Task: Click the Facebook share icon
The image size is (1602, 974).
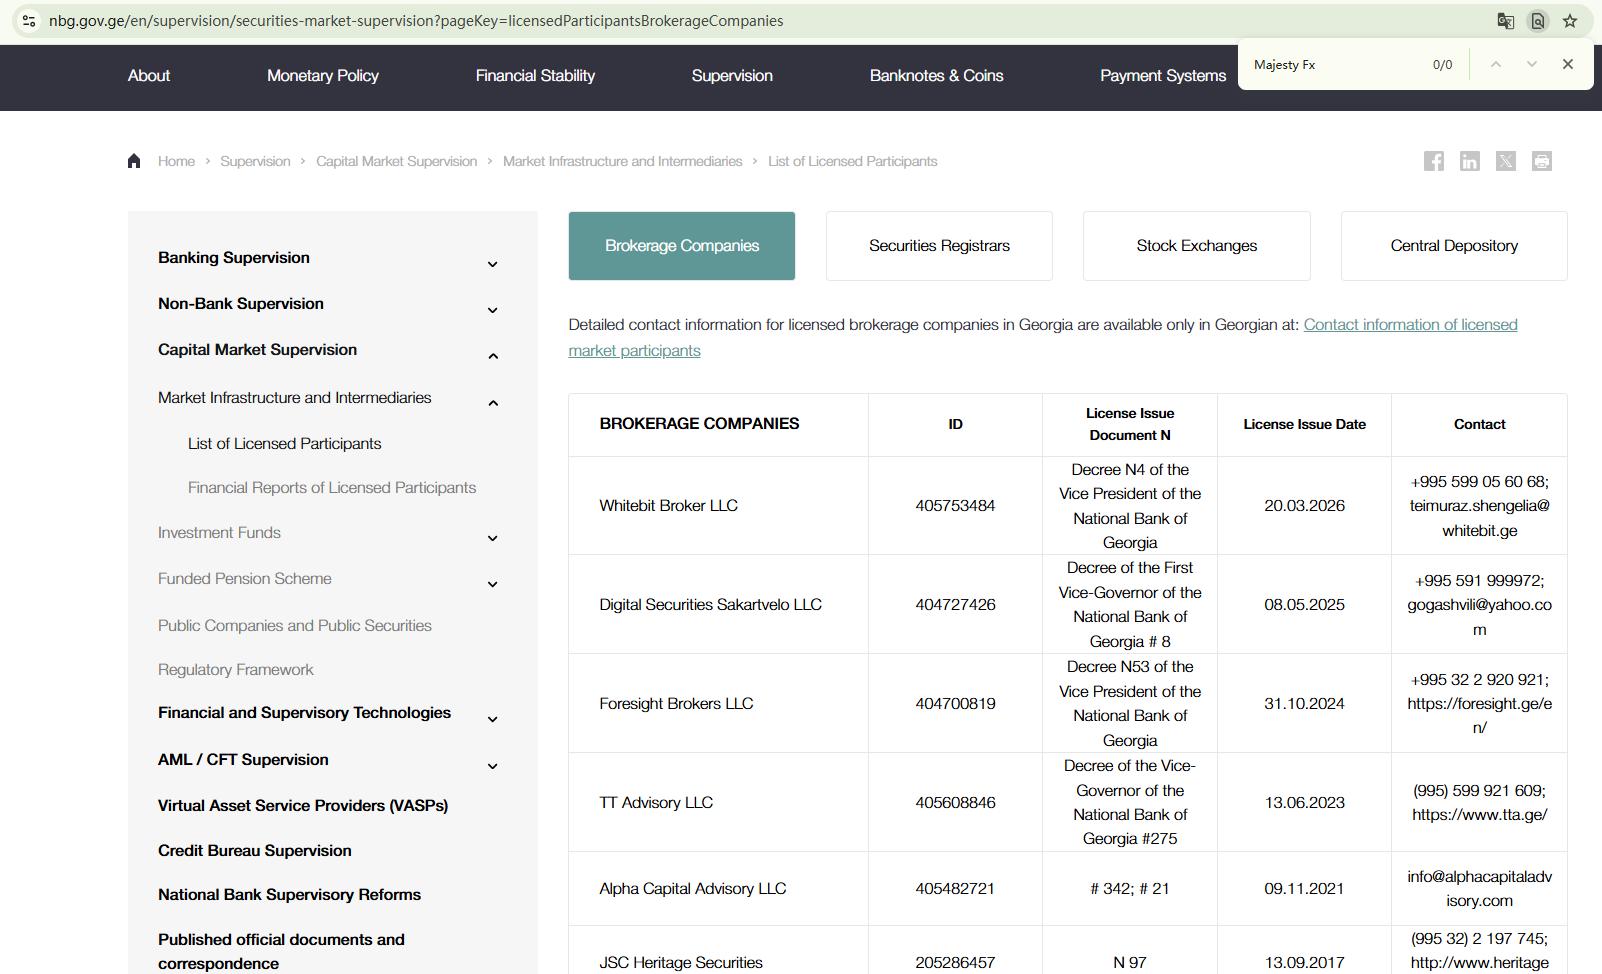Action: [x=1433, y=161]
